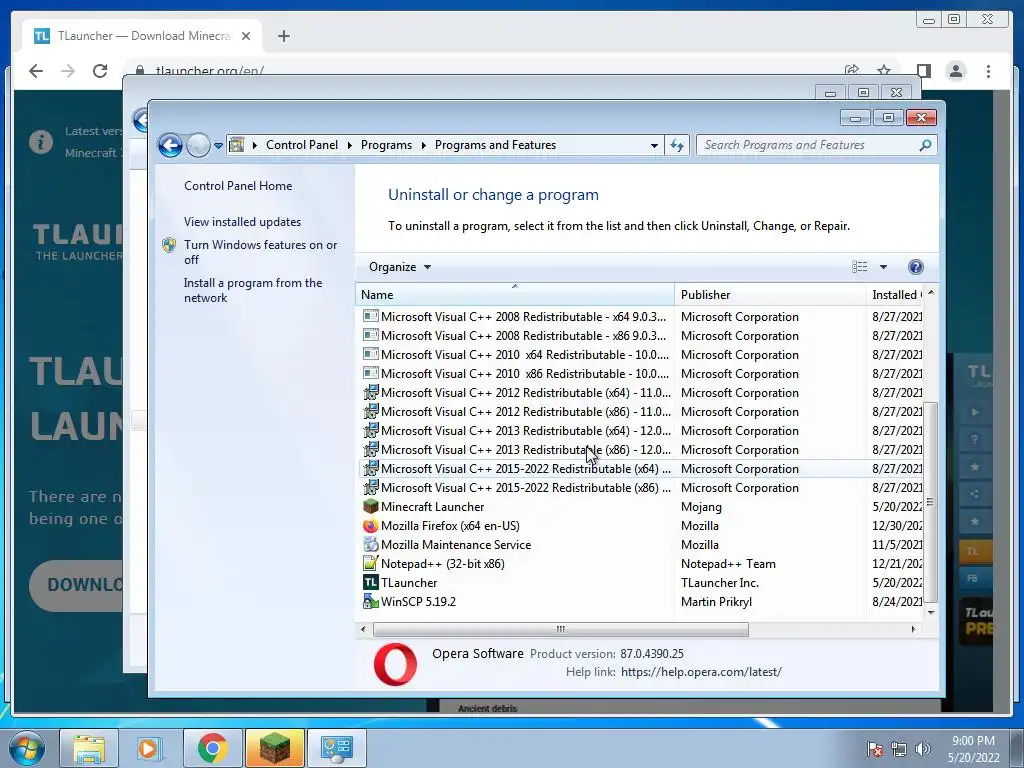The height and width of the screenshot is (768, 1024).
Task: Click Control Panel in the breadcrumb
Action: point(302,145)
